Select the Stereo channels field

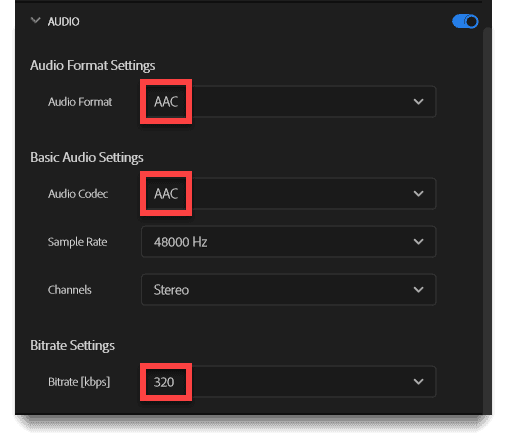[289, 290]
